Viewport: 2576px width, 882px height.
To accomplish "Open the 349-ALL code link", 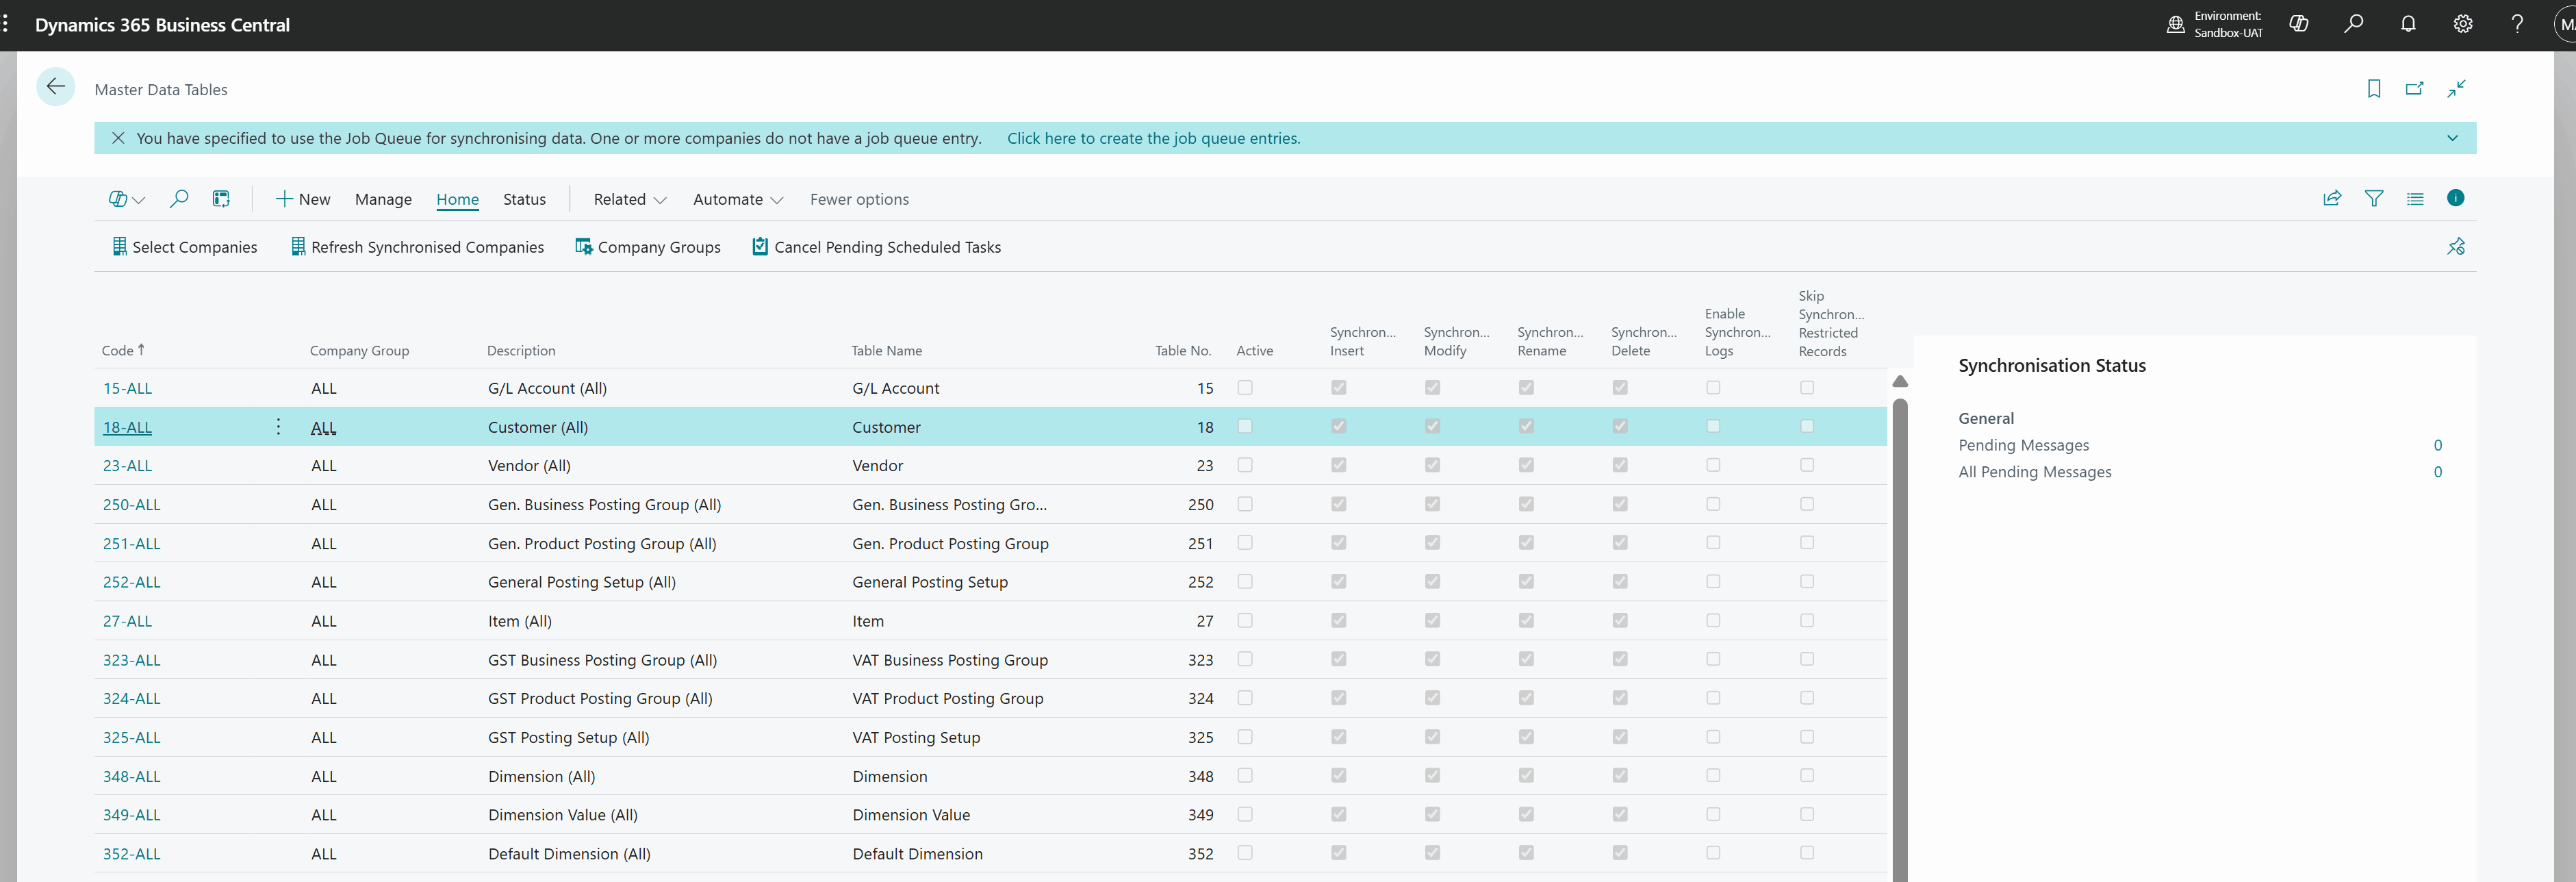I will 131,815.
